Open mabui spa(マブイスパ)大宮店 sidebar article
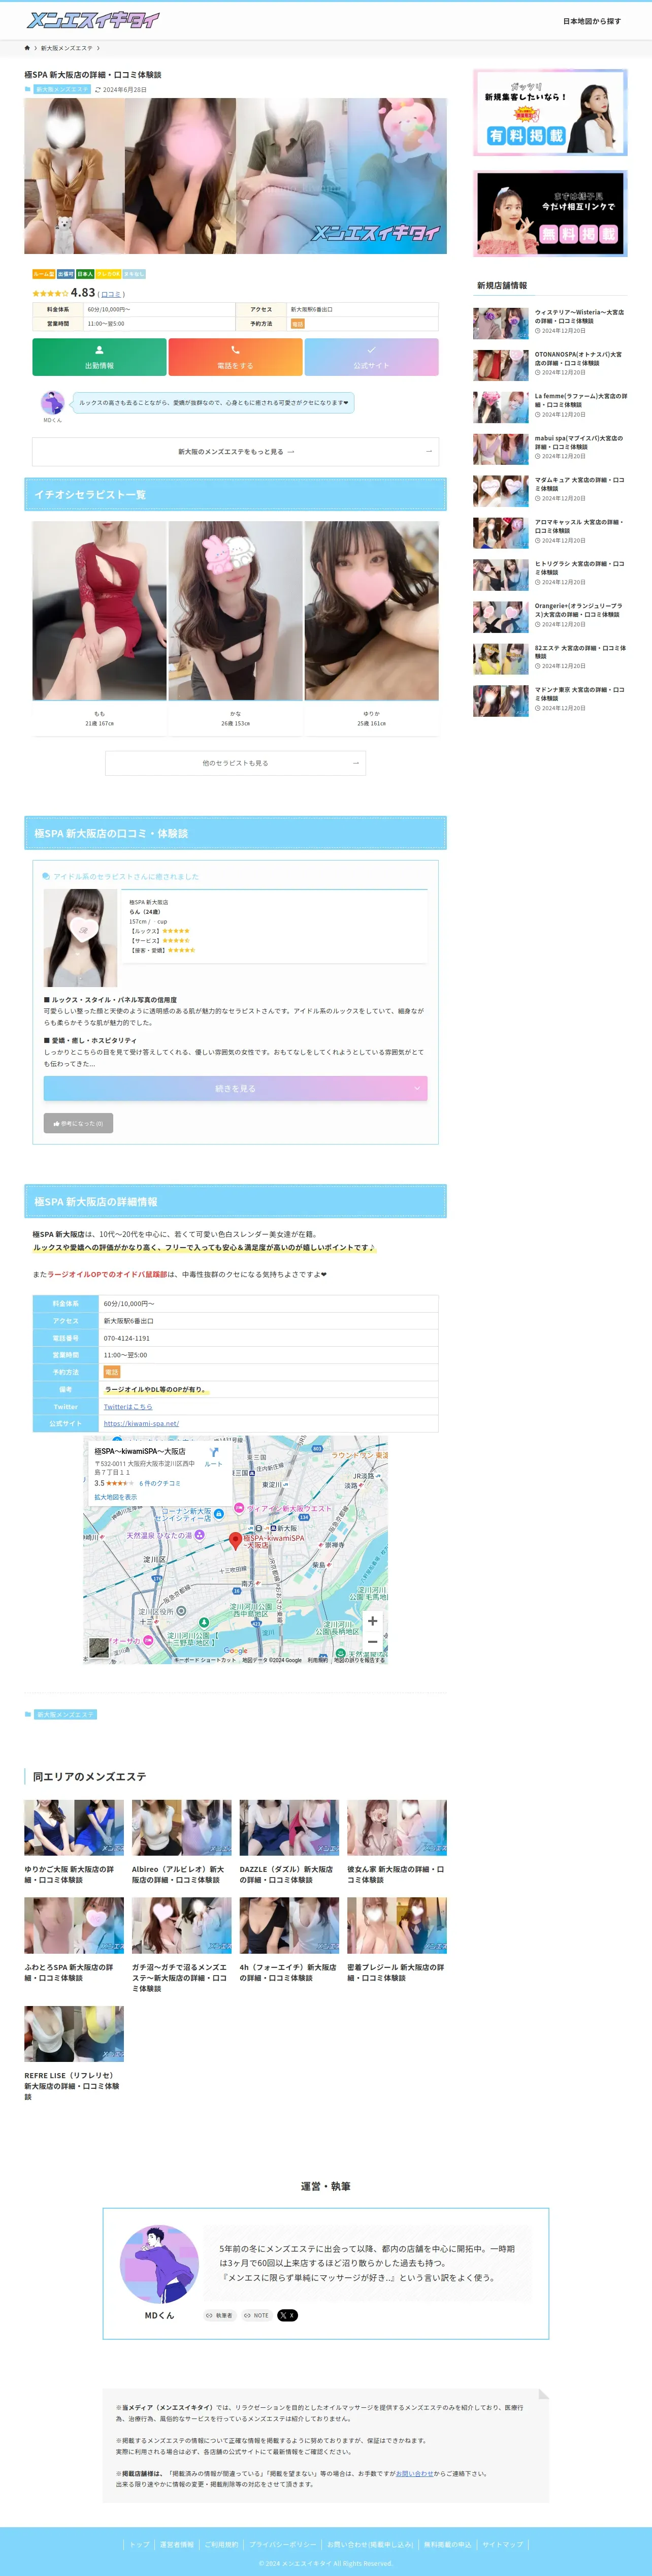Viewport: 652px width, 2576px height. [550, 449]
